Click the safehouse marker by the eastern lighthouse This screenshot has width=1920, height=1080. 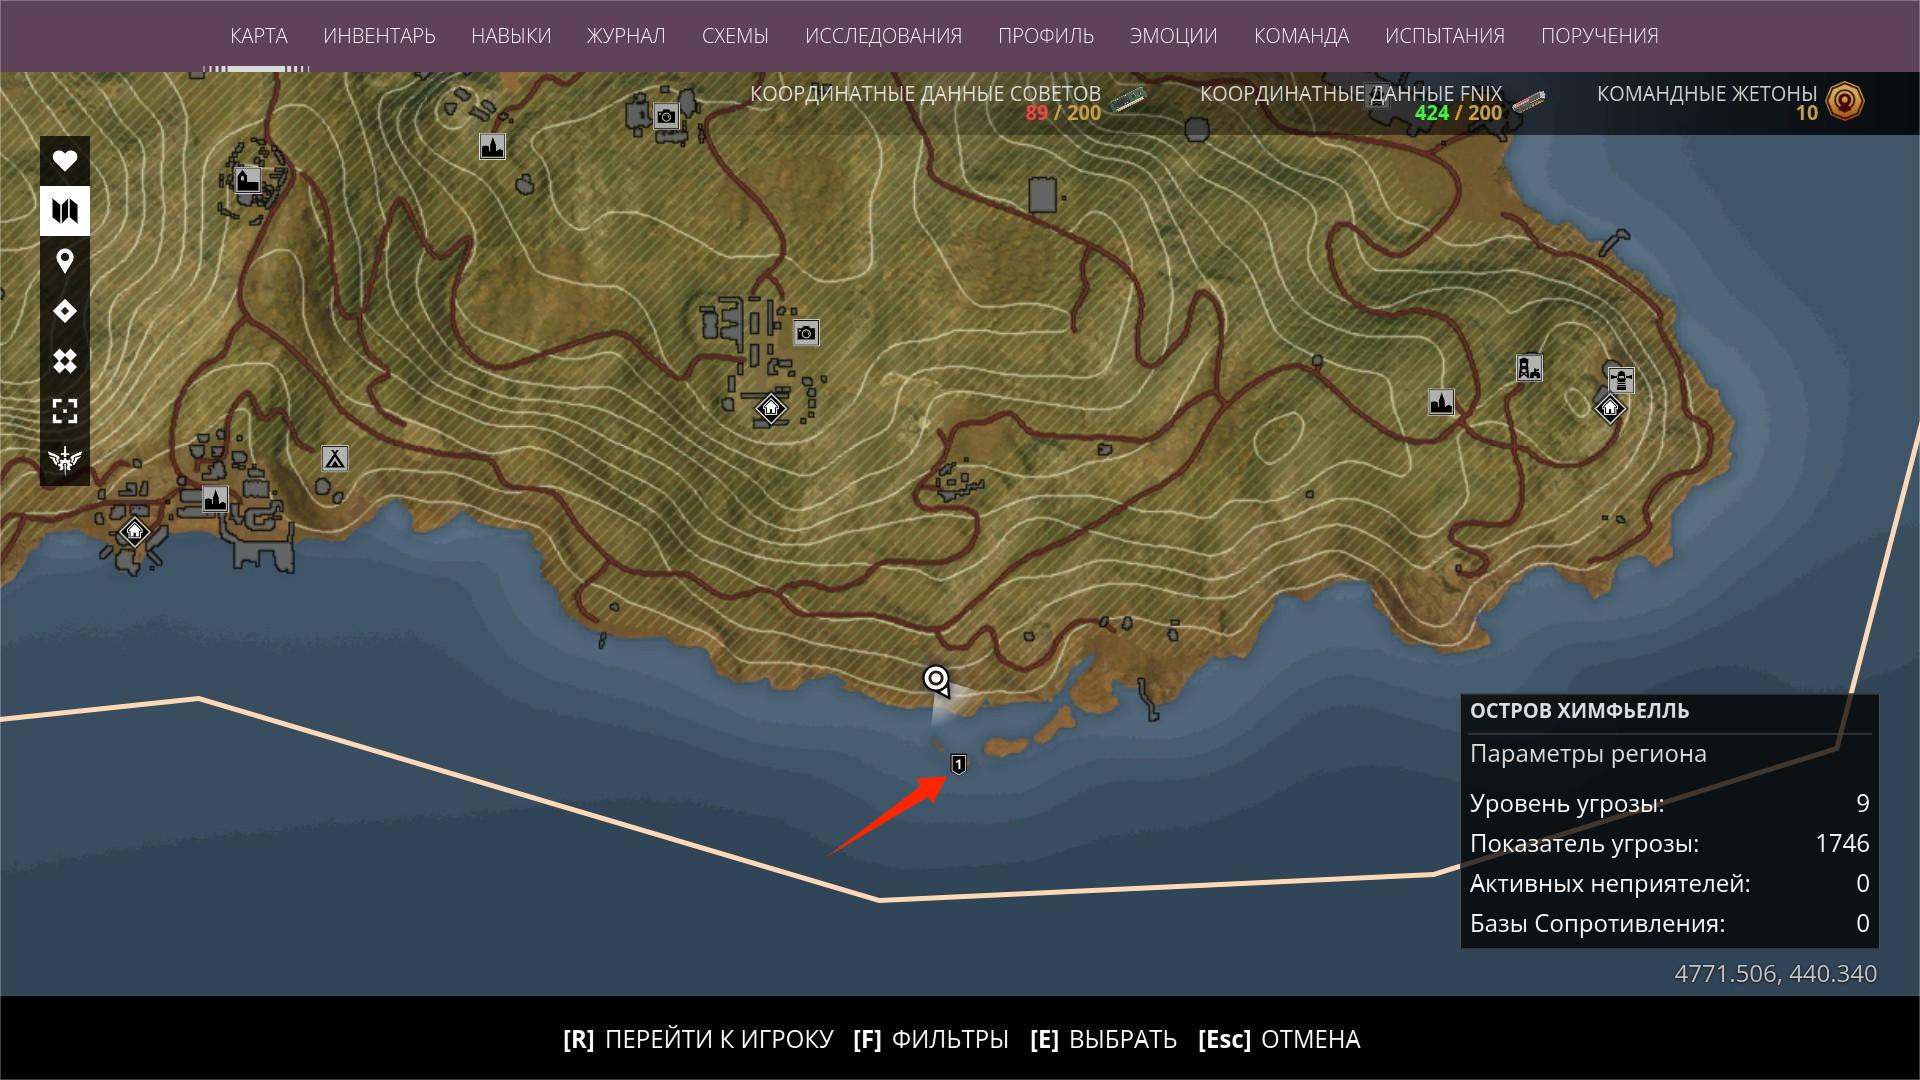click(x=1610, y=408)
